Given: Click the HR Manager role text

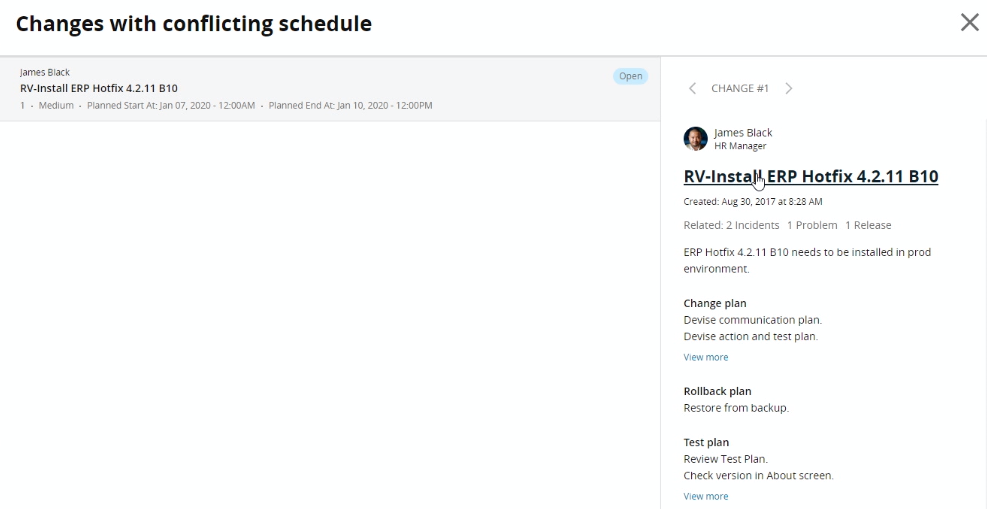Looking at the screenshot, I should tap(740, 146).
